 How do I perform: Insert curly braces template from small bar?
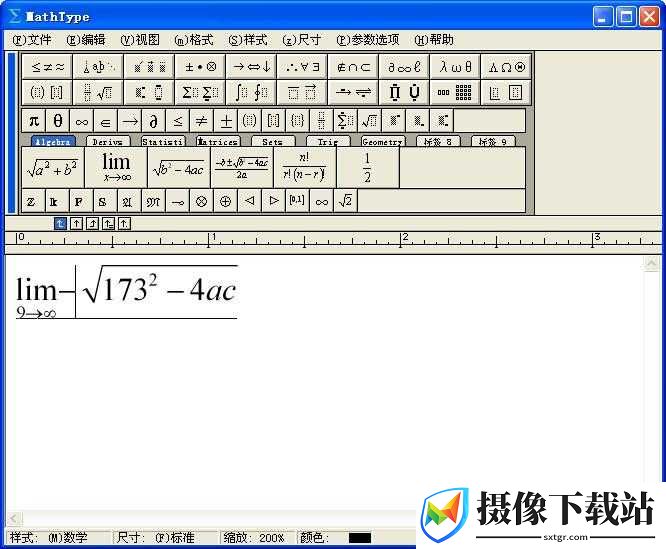click(297, 121)
